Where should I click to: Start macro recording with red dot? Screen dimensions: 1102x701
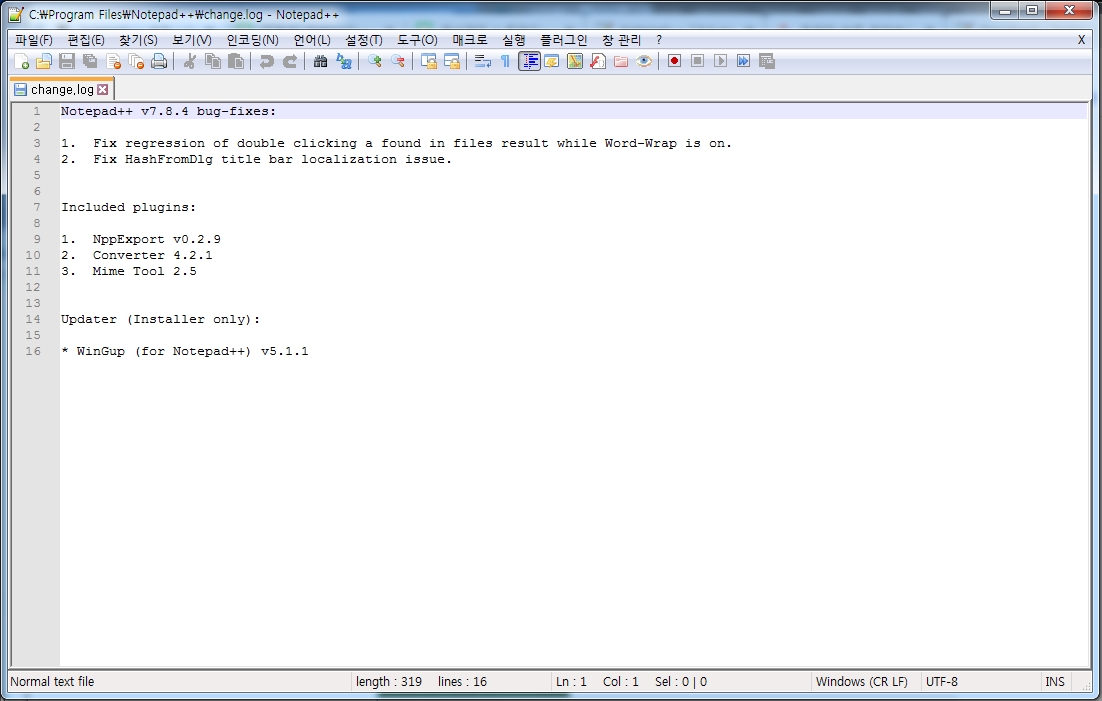pos(674,61)
